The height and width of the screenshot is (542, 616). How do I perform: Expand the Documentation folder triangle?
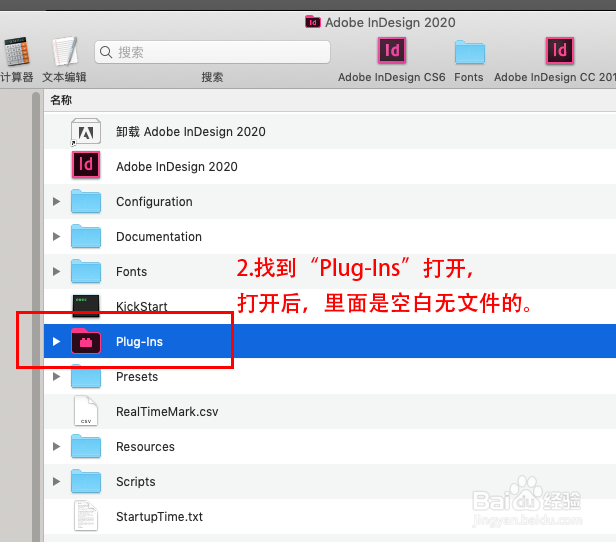[x=57, y=236]
